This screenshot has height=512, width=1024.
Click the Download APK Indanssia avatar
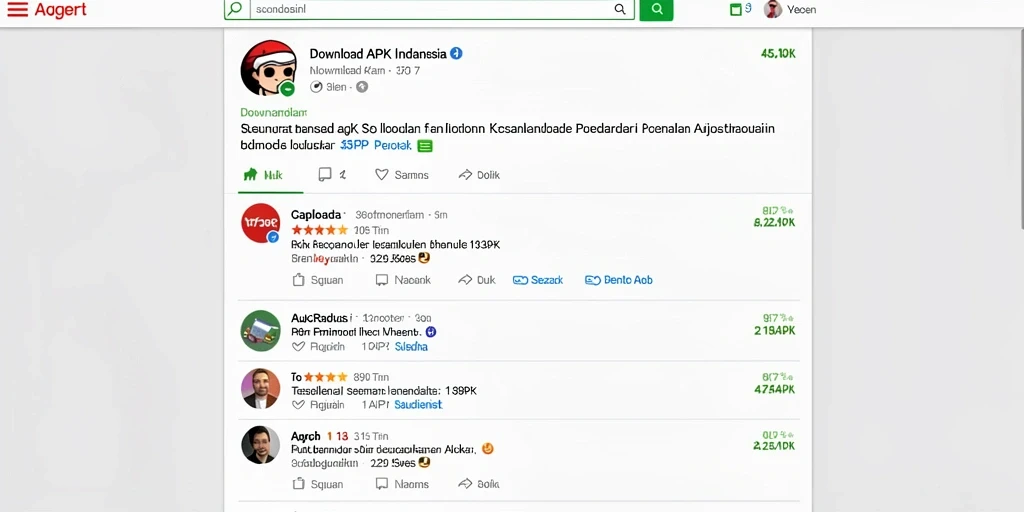[268, 69]
